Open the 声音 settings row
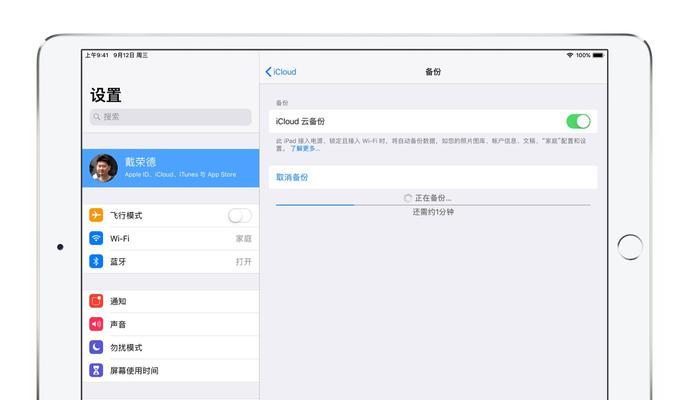Screen dimensions: 693x400 tap(171, 324)
